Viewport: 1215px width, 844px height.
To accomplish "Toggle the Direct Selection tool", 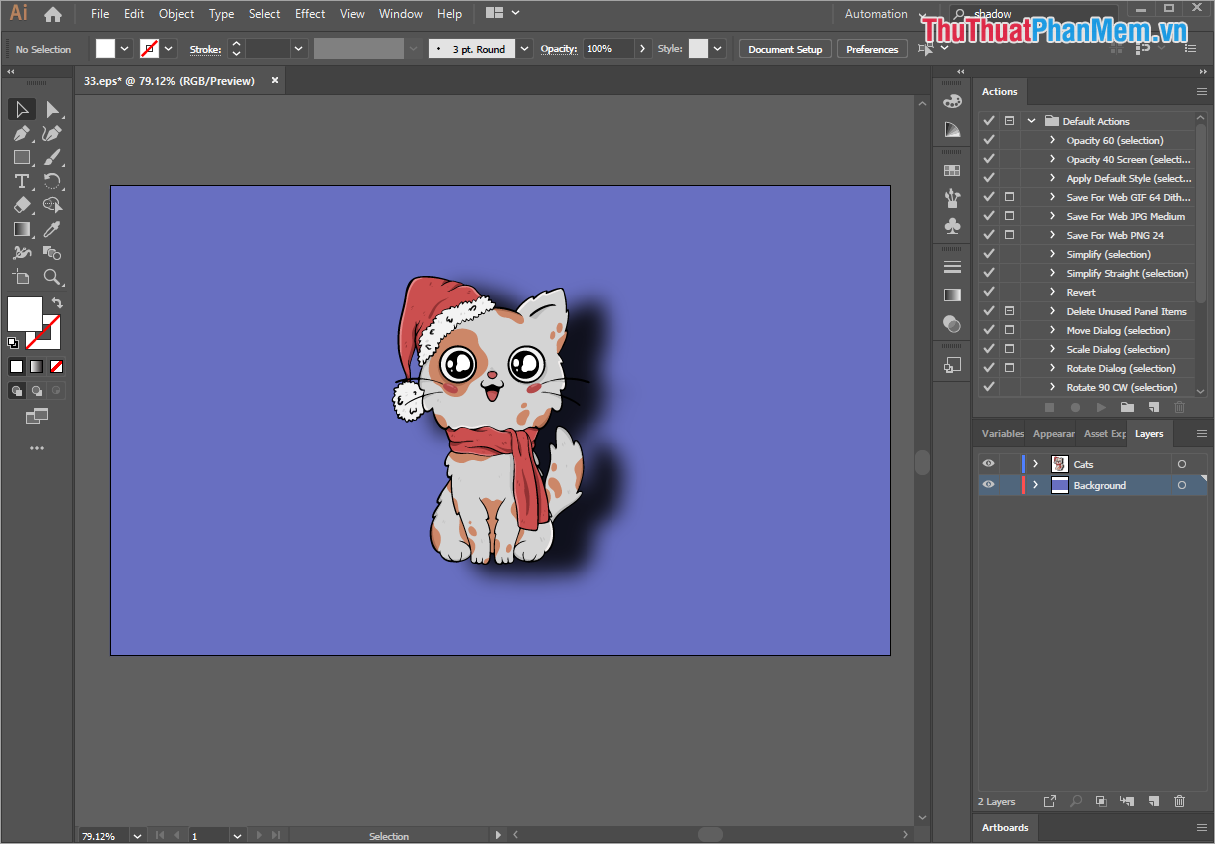I will coord(52,109).
